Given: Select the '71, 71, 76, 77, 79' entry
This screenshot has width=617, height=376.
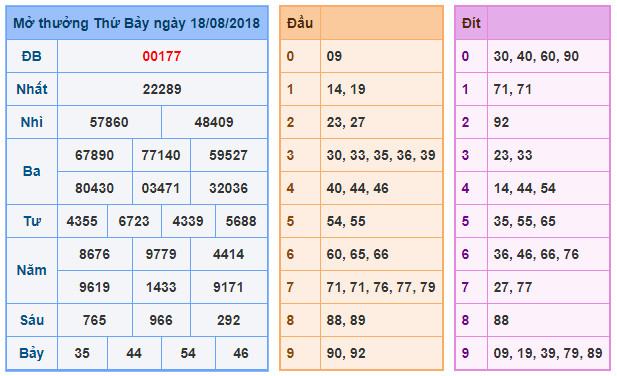Looking at the screenshot, I should [x=381, y=288].
